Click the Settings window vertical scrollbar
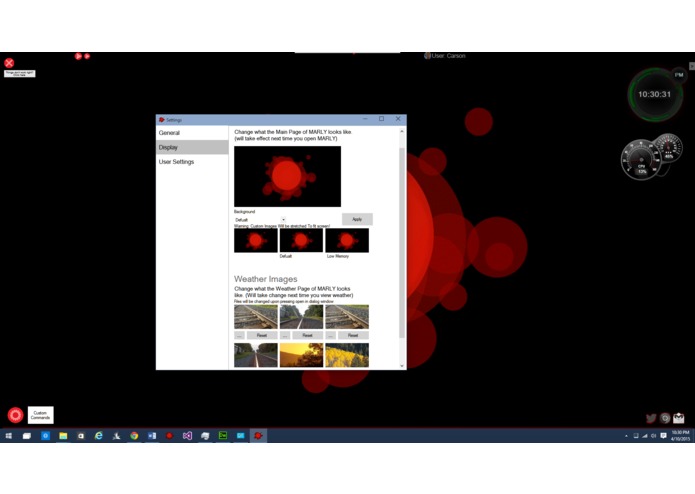Viewport: 695px width, 494px height. click(x=402, y=243)
